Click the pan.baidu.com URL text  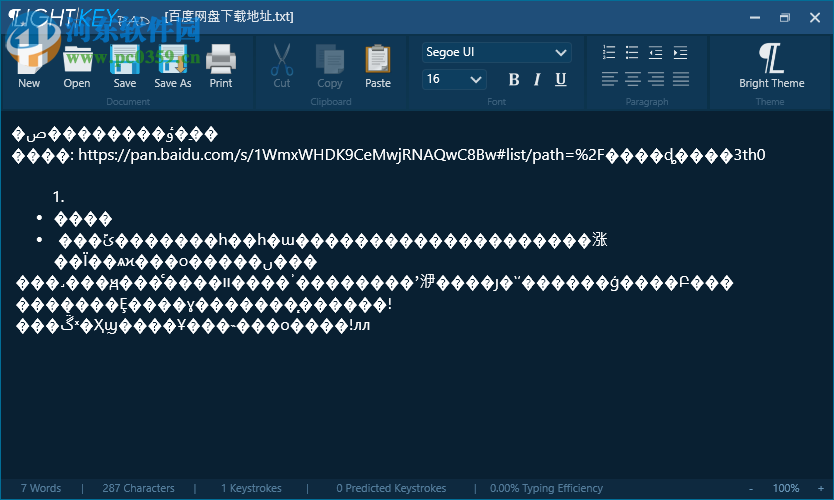click(x=421, y=155)
